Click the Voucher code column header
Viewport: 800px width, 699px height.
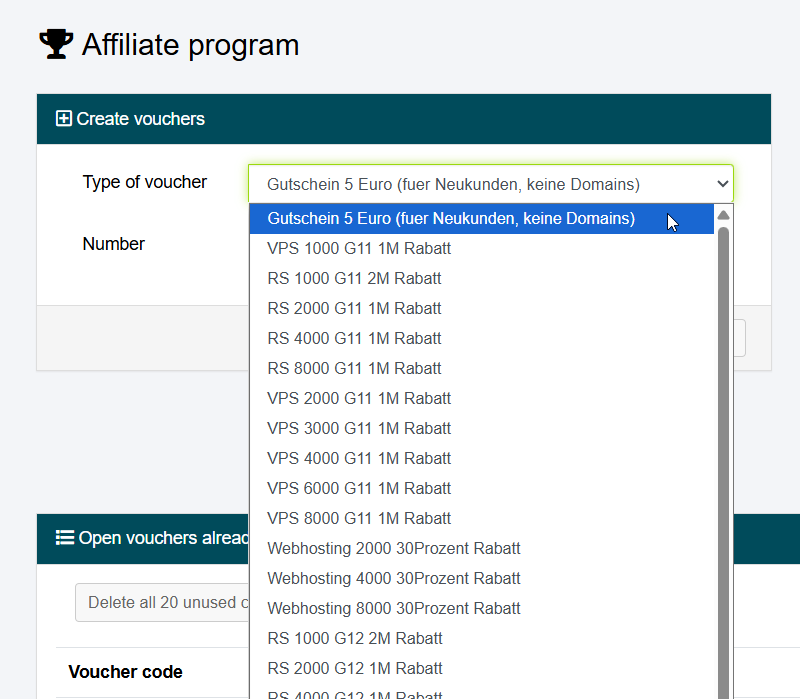click(x=125, y=671)
